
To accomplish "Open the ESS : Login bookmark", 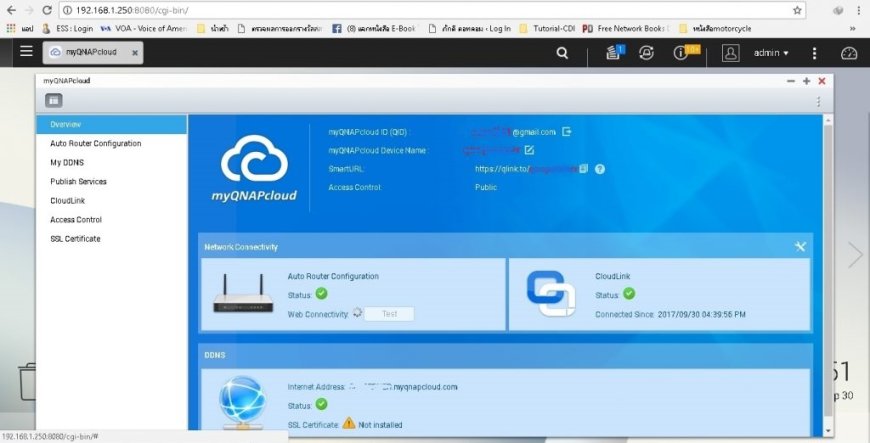I will (x=68, y=28).
